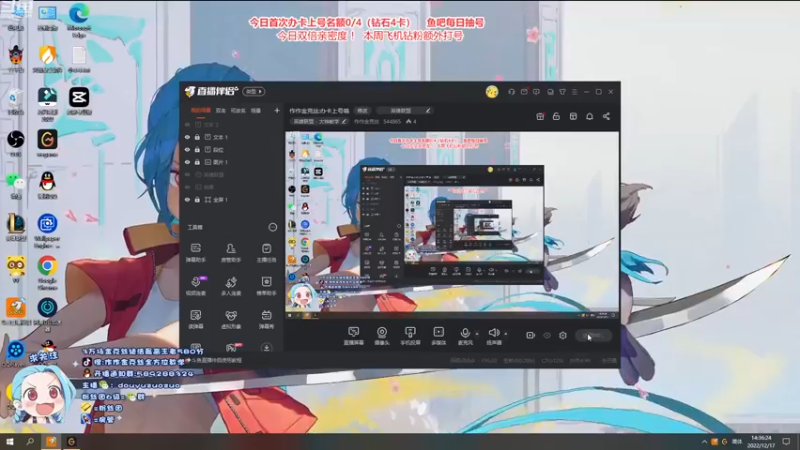The width and height of the screenshot is (800, 450).
Task: Unlock the 文本 1 source with its lock icon
Action: pos(197,137)
